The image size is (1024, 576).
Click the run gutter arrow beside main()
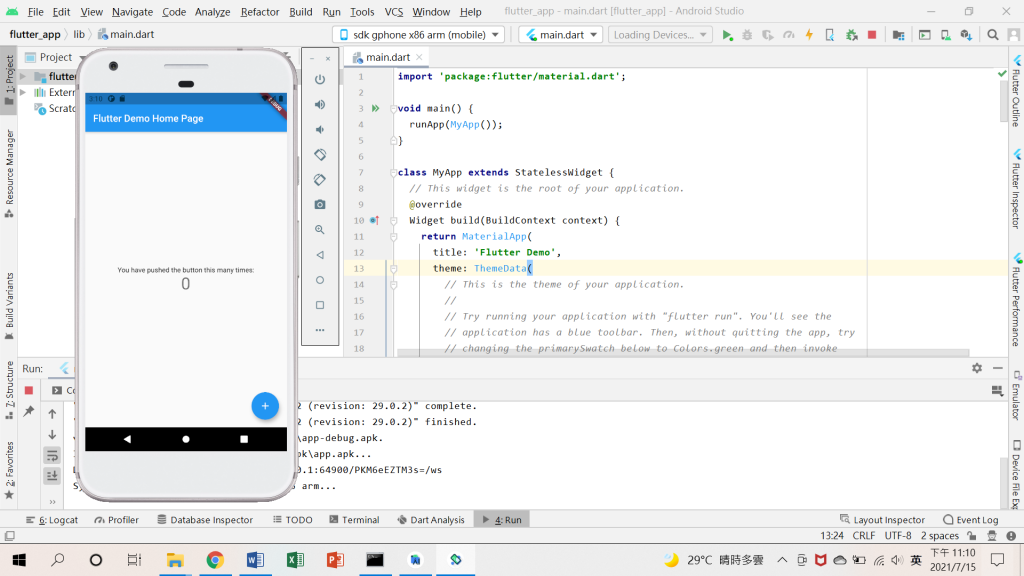[376, 108]
